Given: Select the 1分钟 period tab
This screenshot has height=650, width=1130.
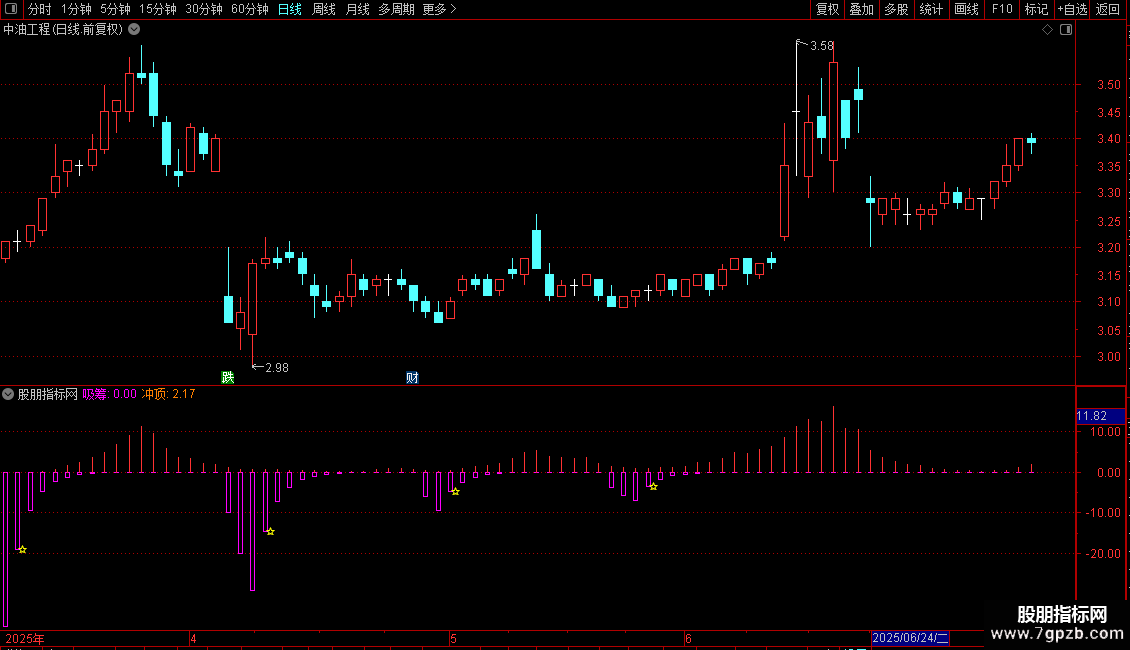Looking at the screenshot, I should point(76,9).
